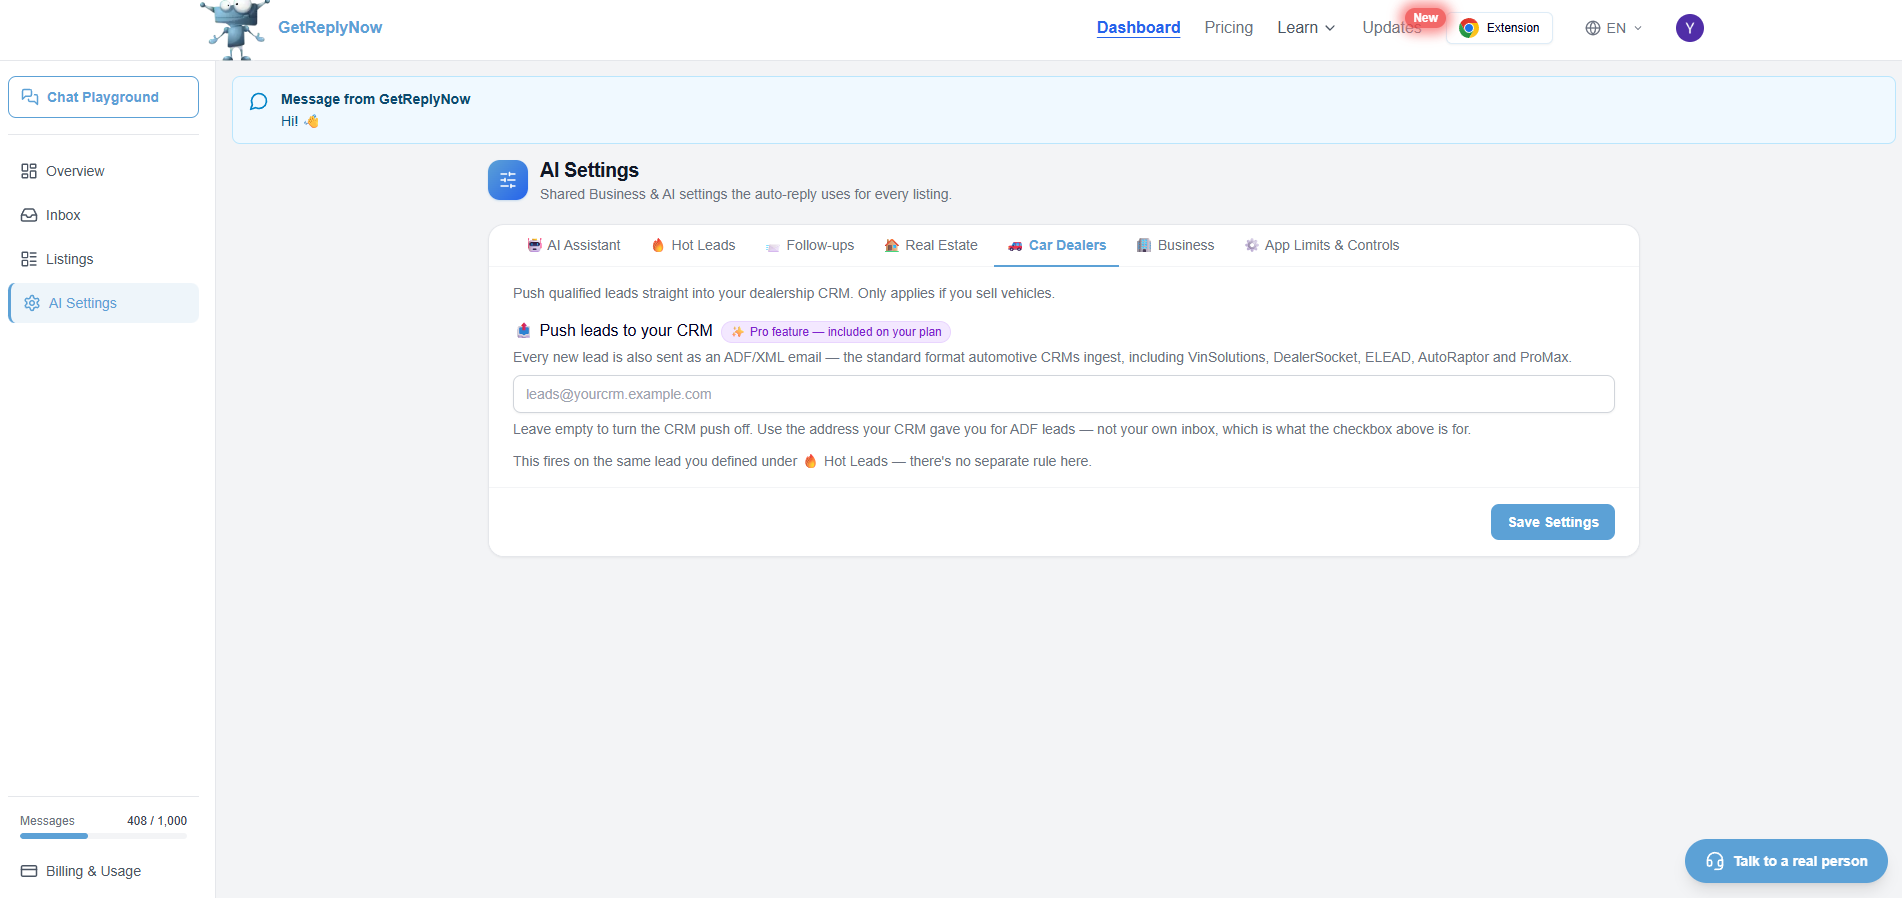Open the purple Y user avatar
Screen dimensions: 1902x898
tap(1690, 28)
